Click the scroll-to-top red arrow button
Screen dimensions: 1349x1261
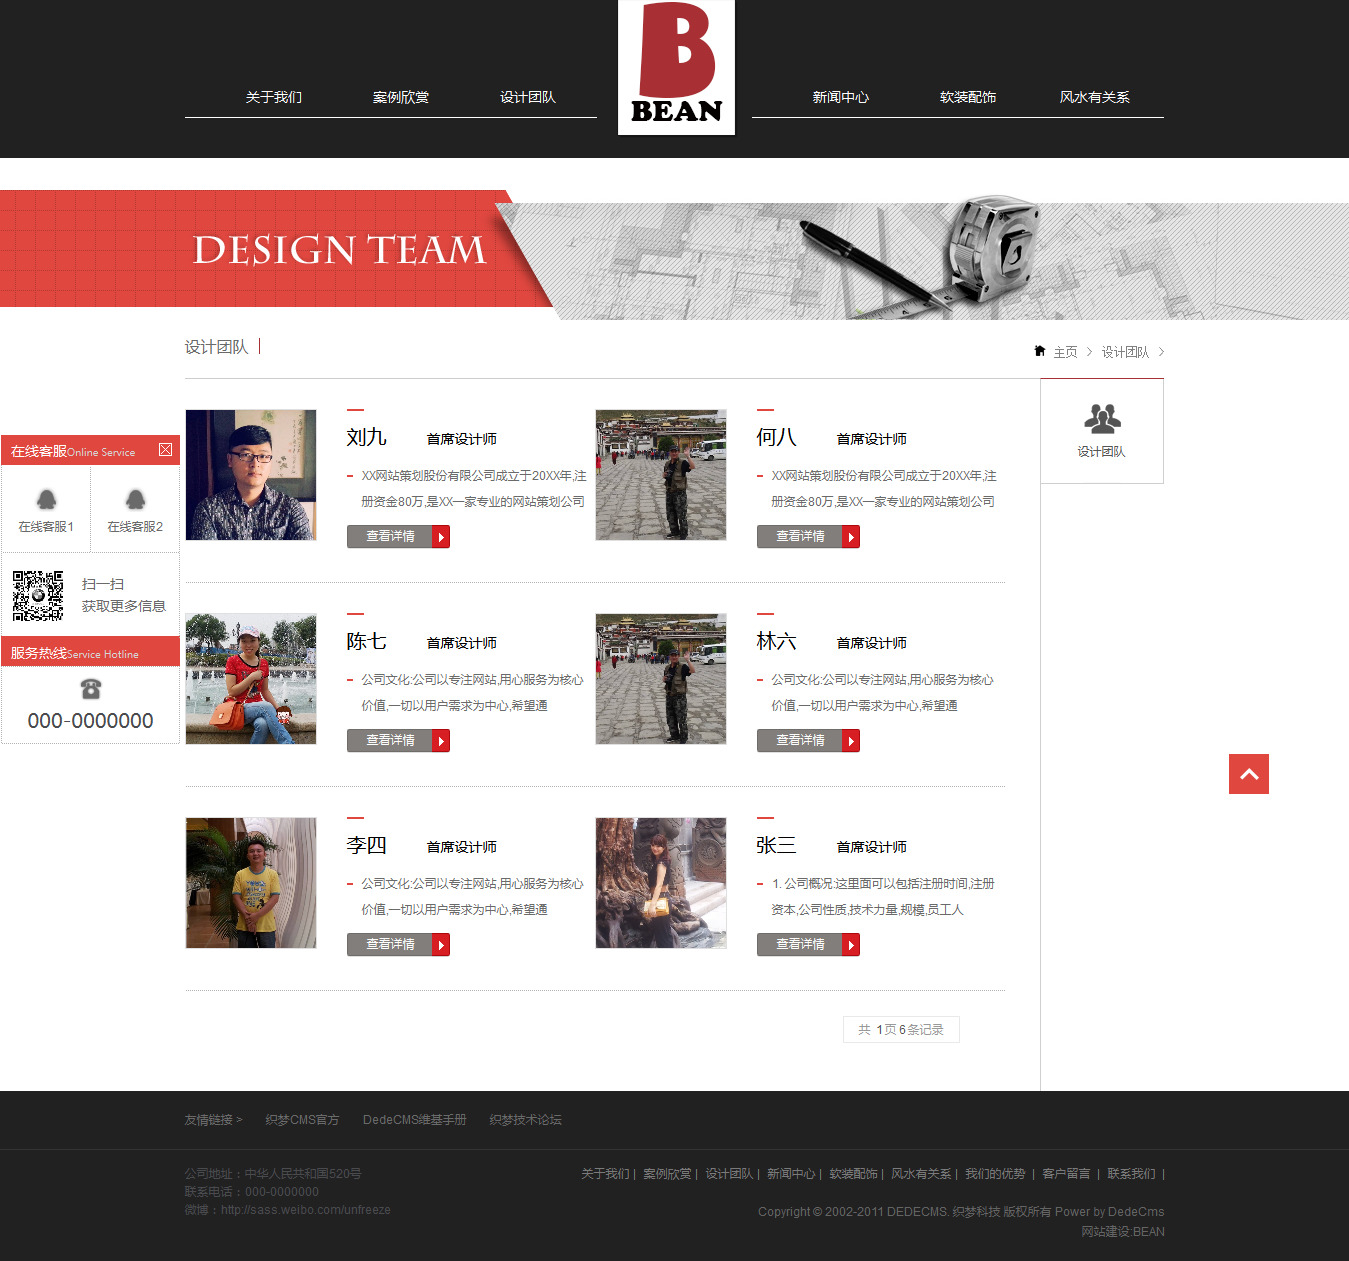1248,774
